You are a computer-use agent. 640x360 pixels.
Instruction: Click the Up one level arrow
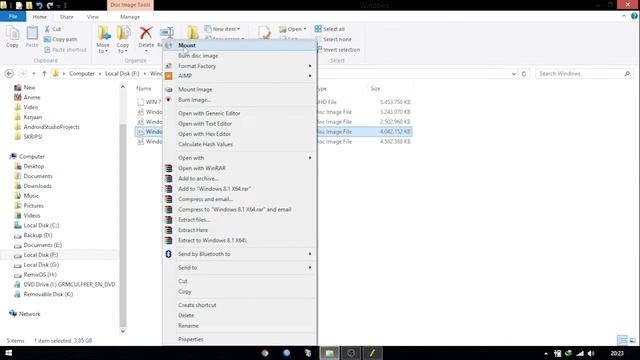[44, 73]
